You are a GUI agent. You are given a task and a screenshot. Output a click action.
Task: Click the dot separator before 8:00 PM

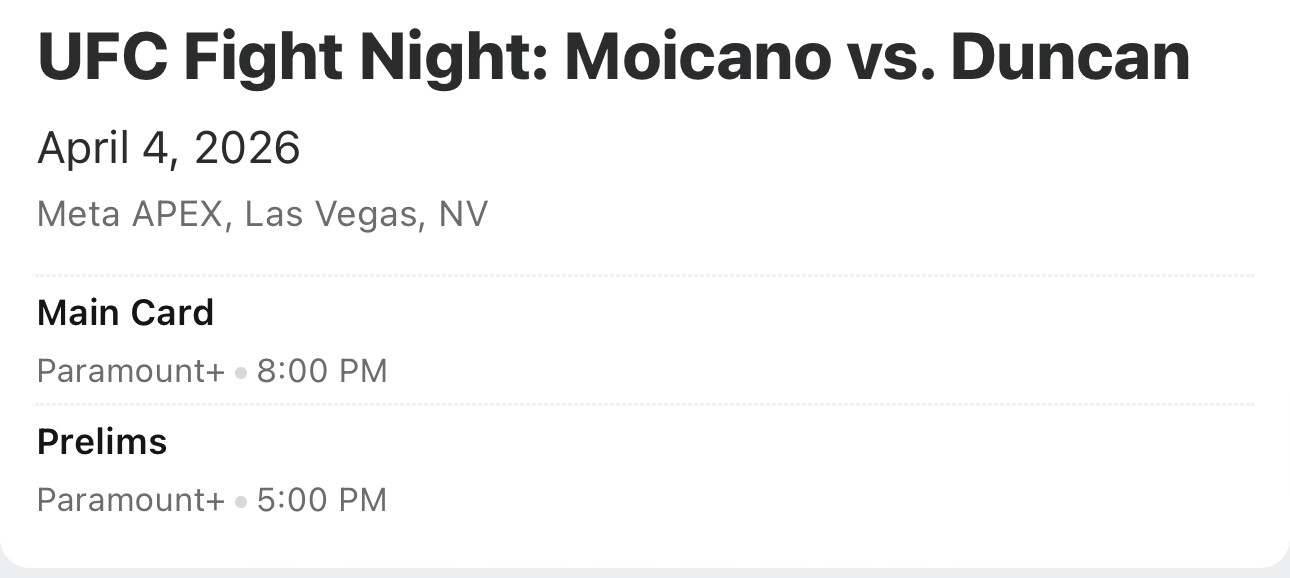240,373
